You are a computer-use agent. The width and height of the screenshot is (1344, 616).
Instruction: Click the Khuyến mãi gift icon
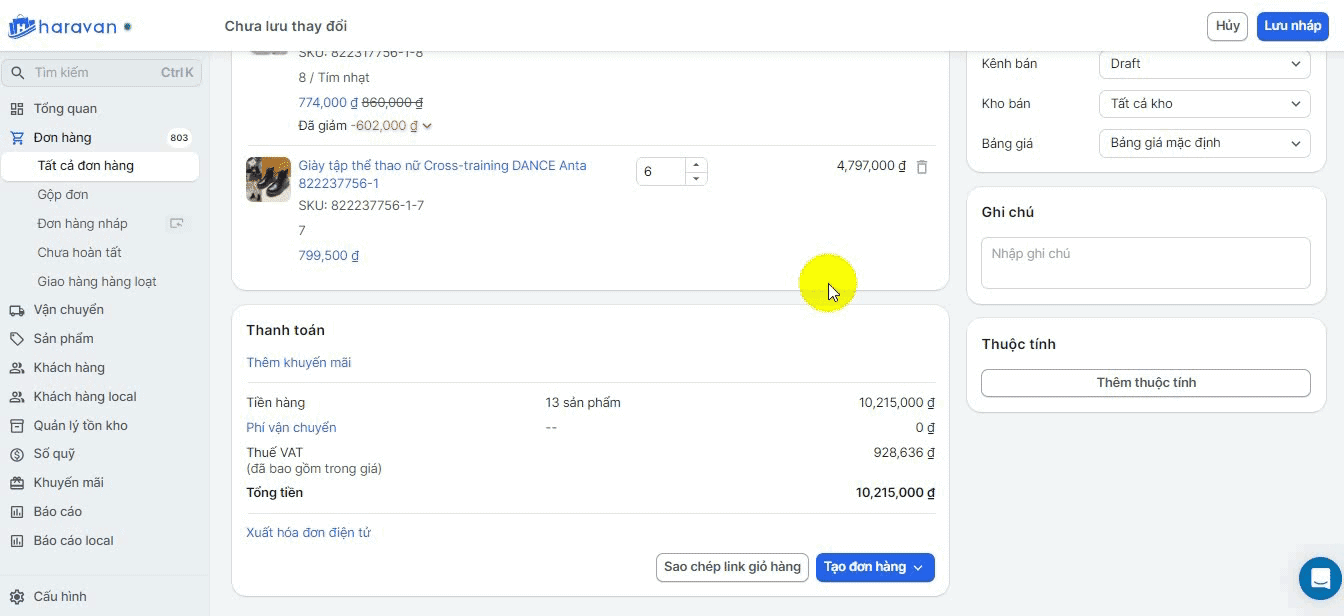point(16,483)
